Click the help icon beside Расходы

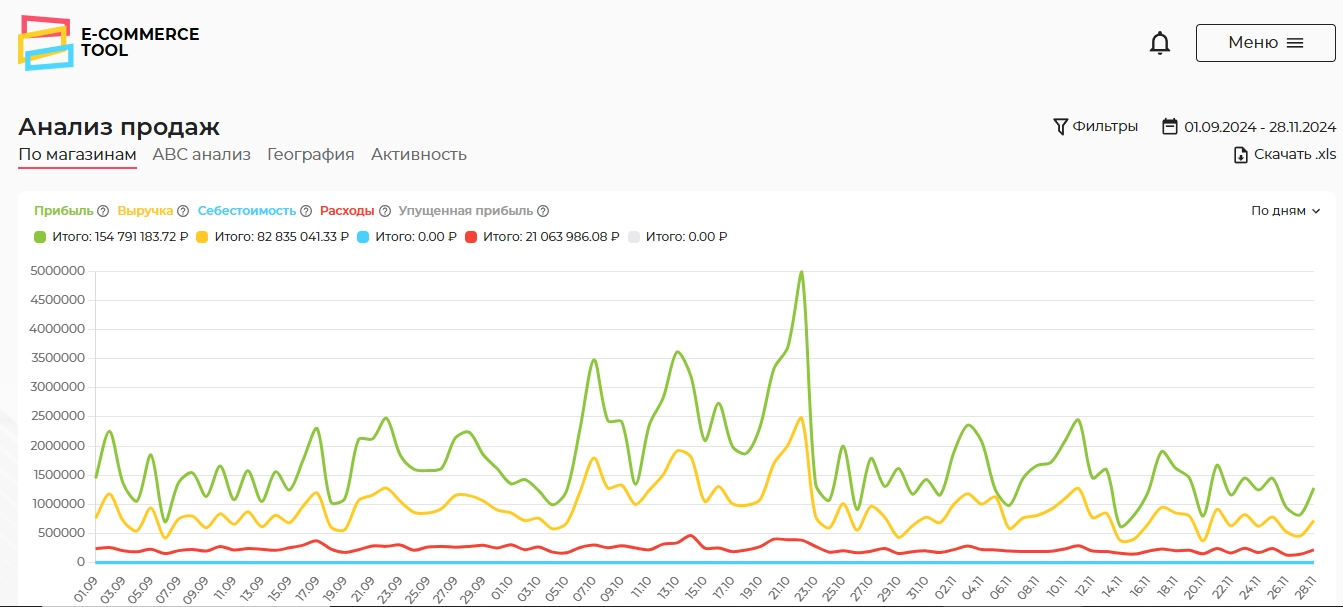coord(385,211)
